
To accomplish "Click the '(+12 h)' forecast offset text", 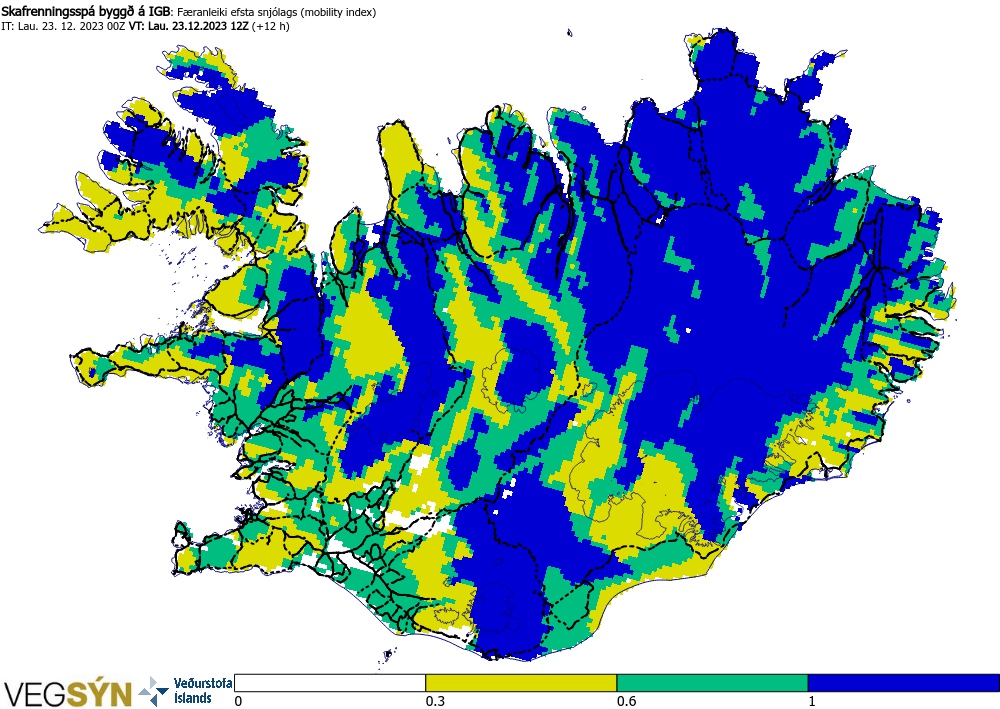I will (x=271, y=26).
